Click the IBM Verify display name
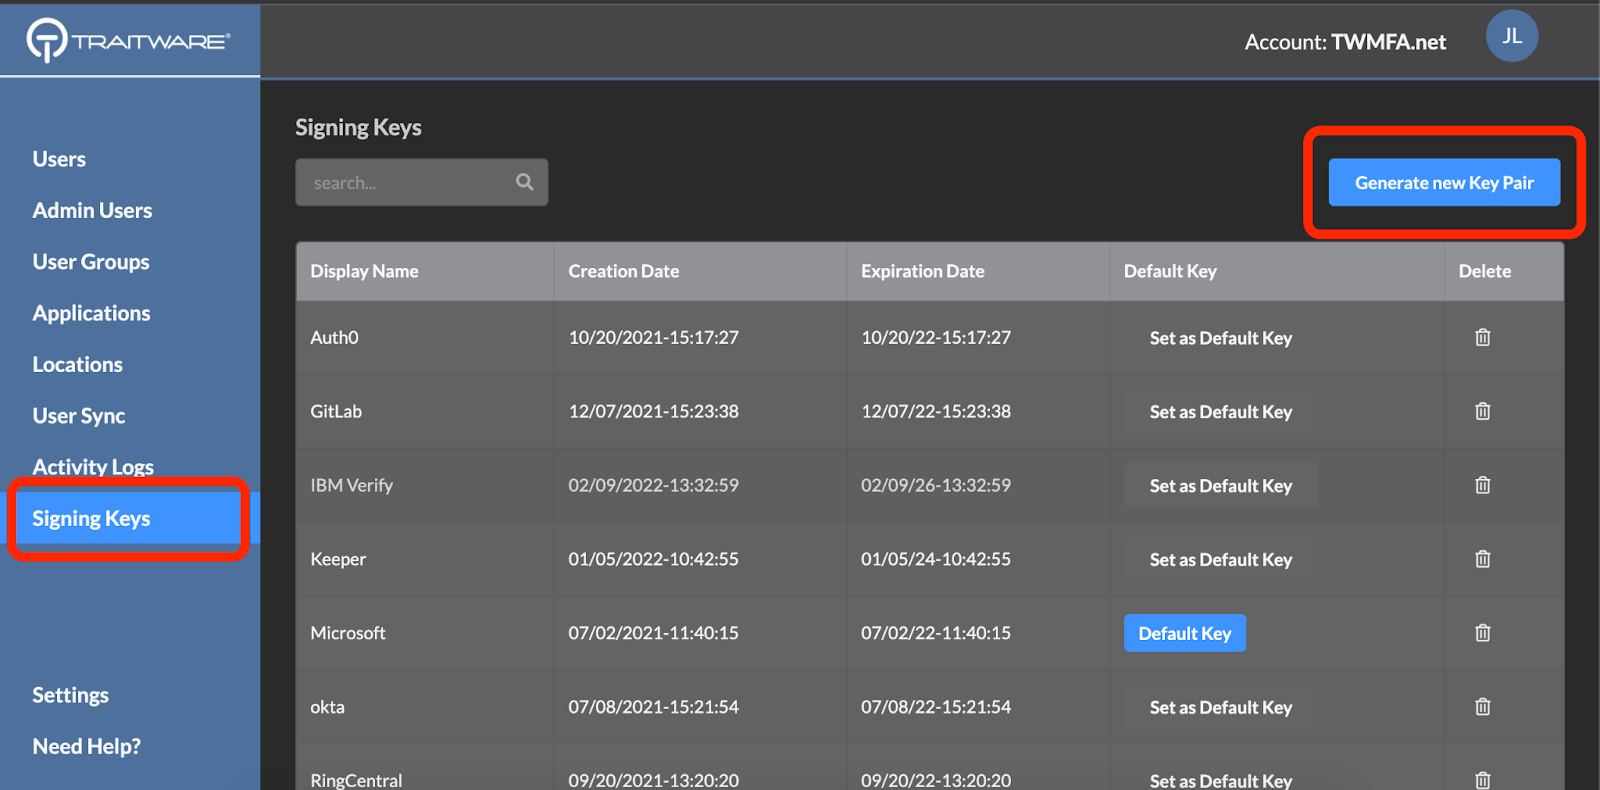 click(352, 485)
